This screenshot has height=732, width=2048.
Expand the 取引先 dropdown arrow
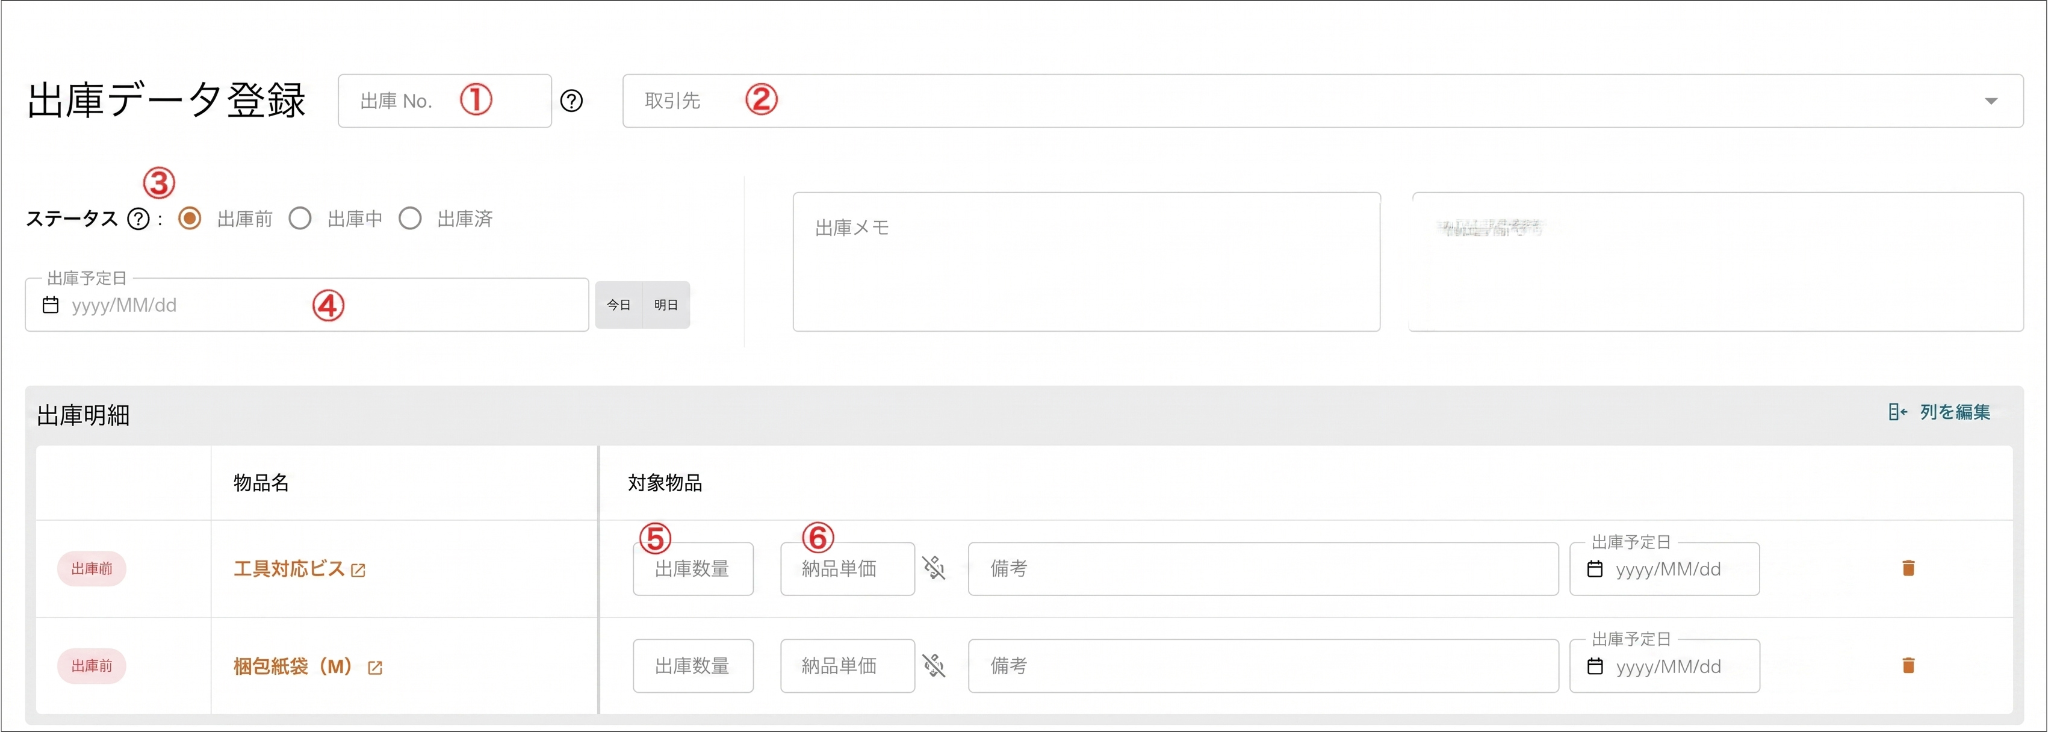click(1991, 101)
